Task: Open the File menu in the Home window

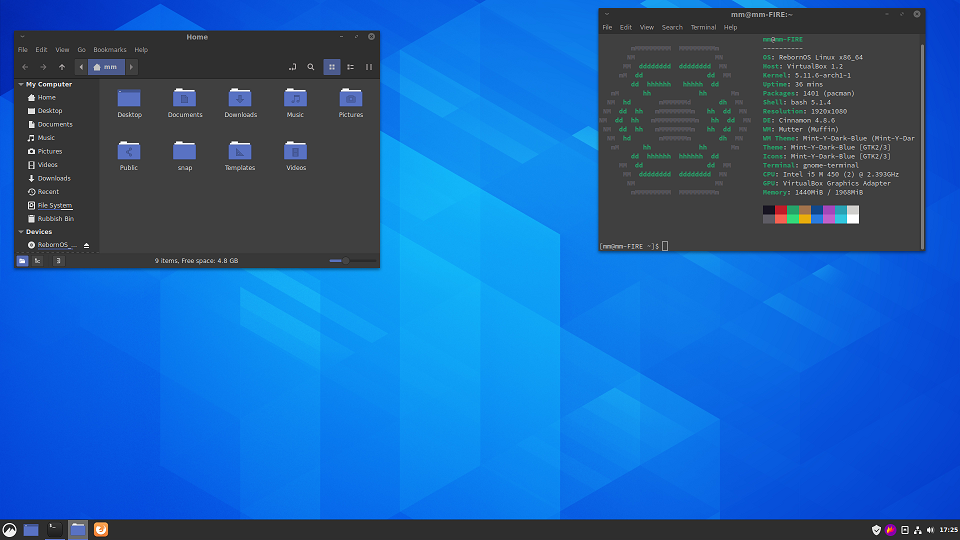Action: pos(23,50)
